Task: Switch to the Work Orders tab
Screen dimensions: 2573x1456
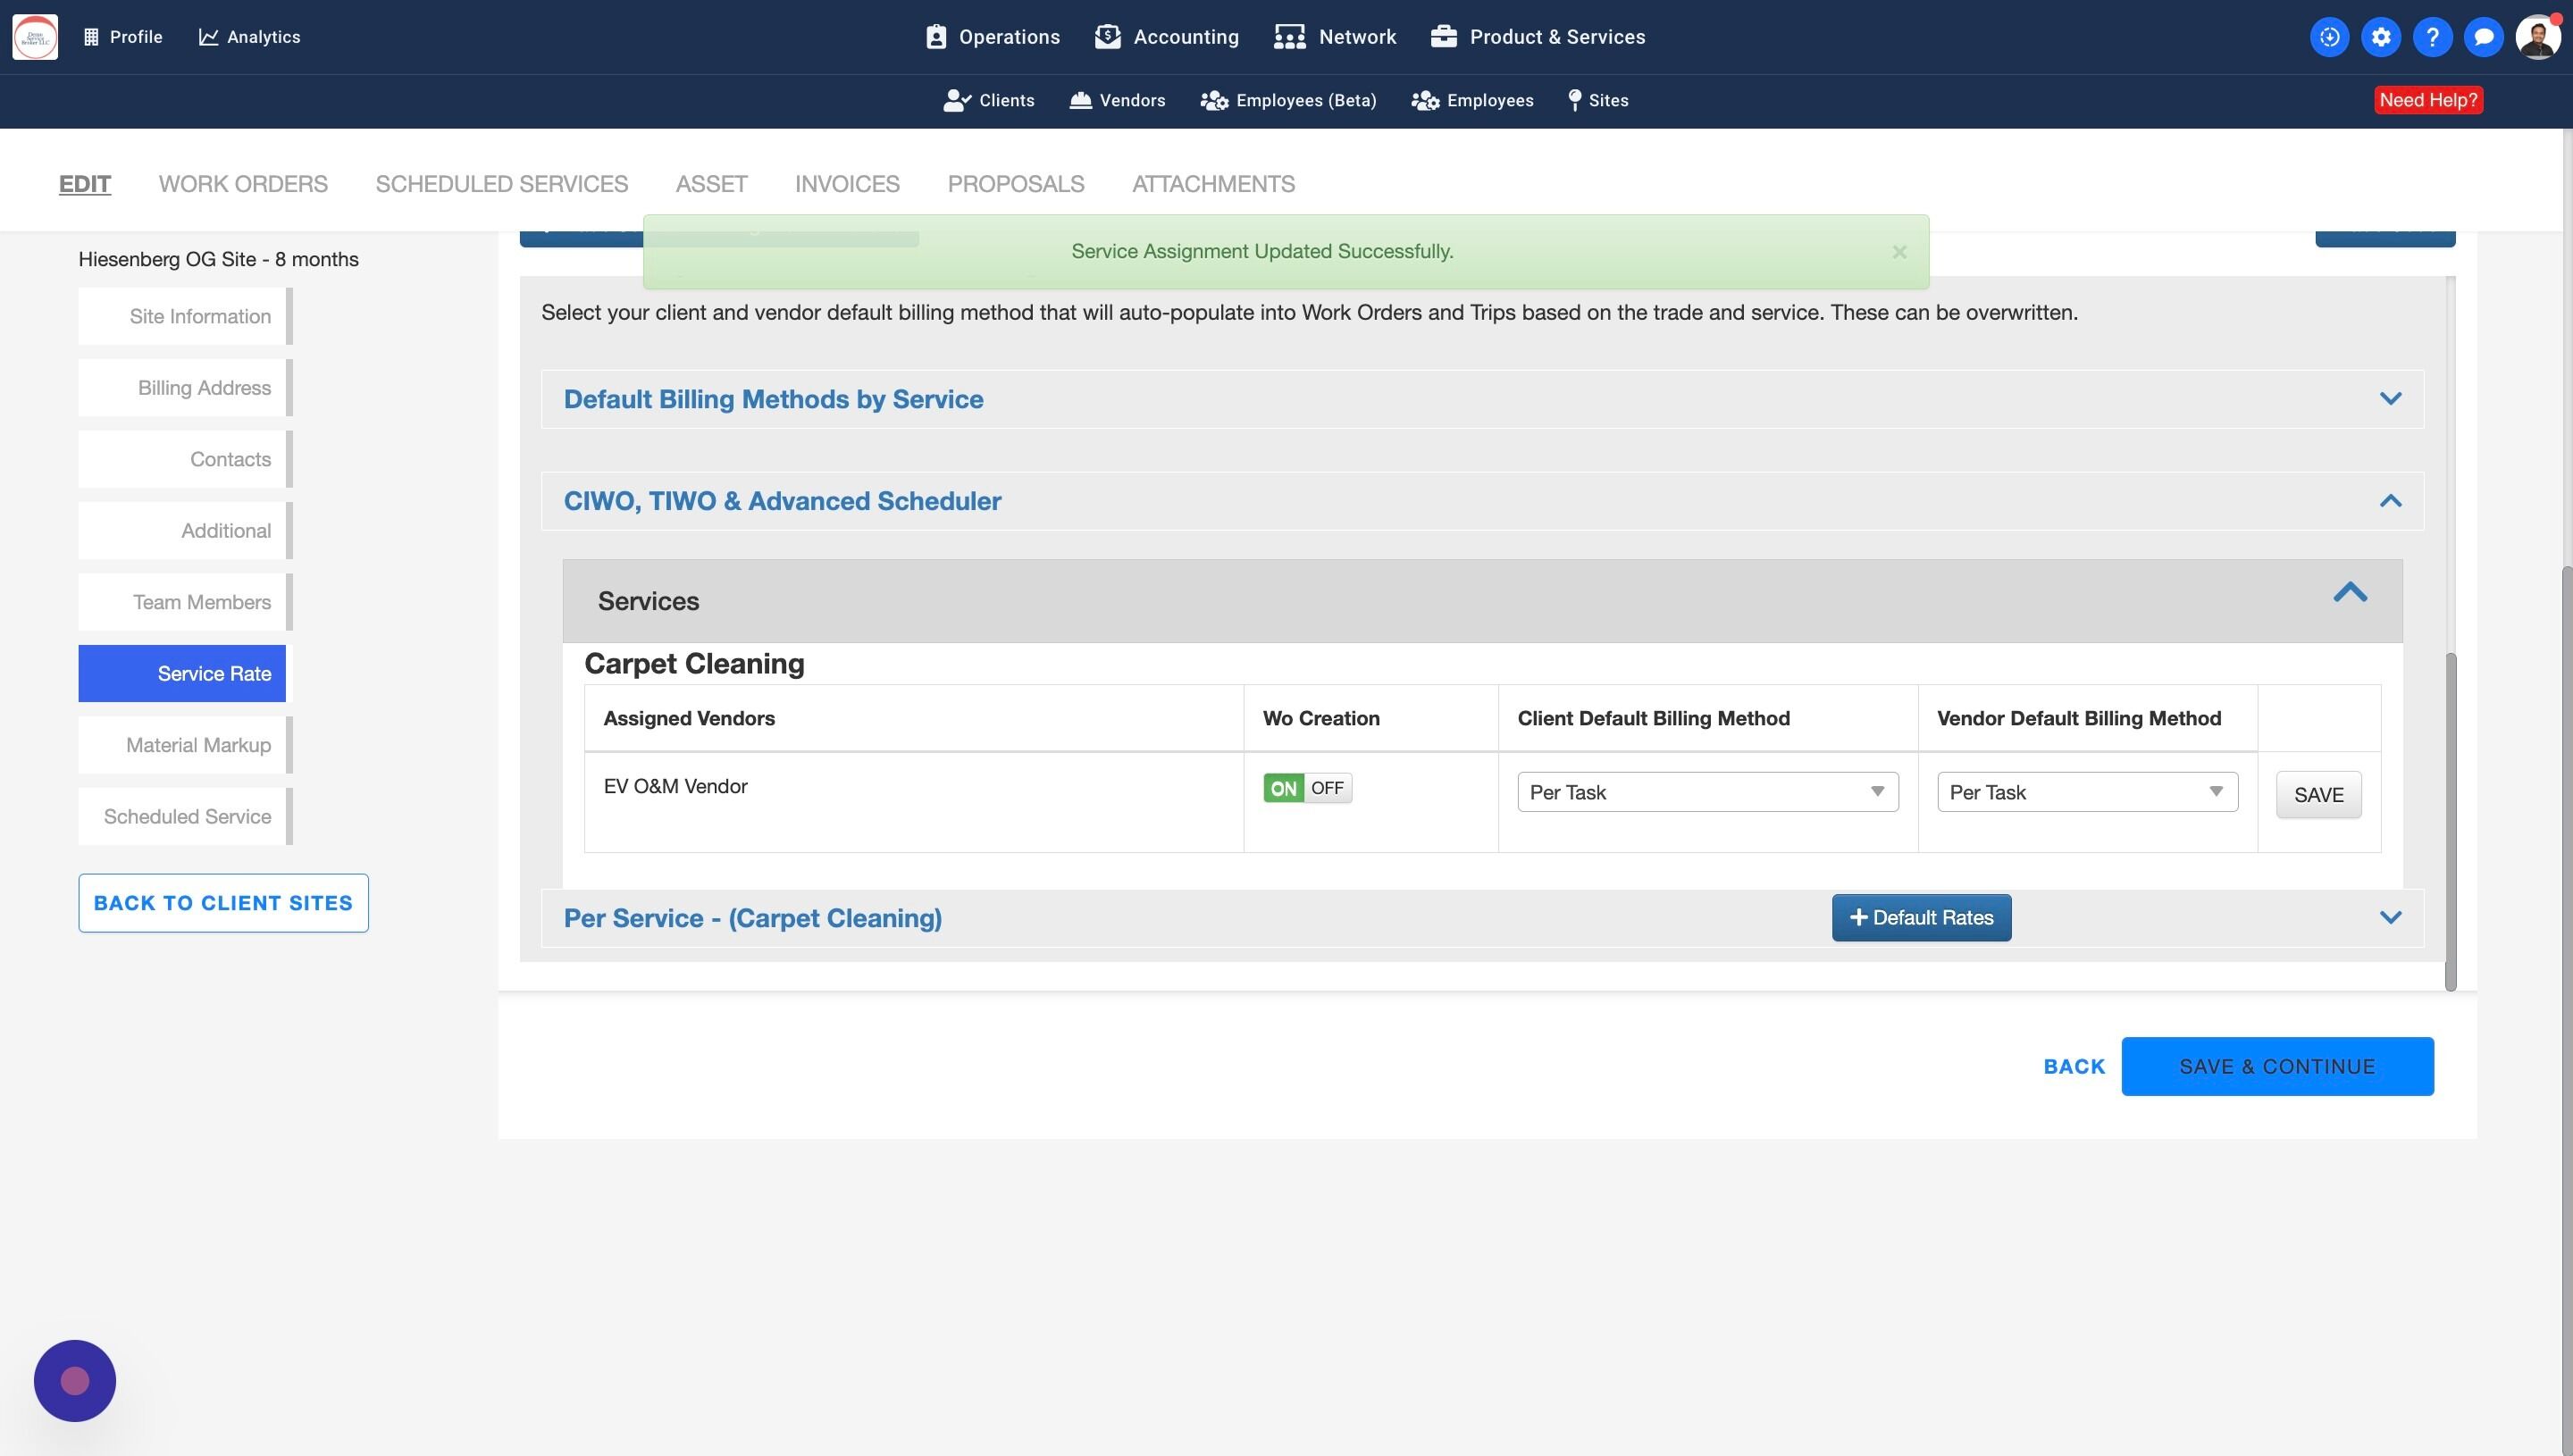Action: point(243,184)
